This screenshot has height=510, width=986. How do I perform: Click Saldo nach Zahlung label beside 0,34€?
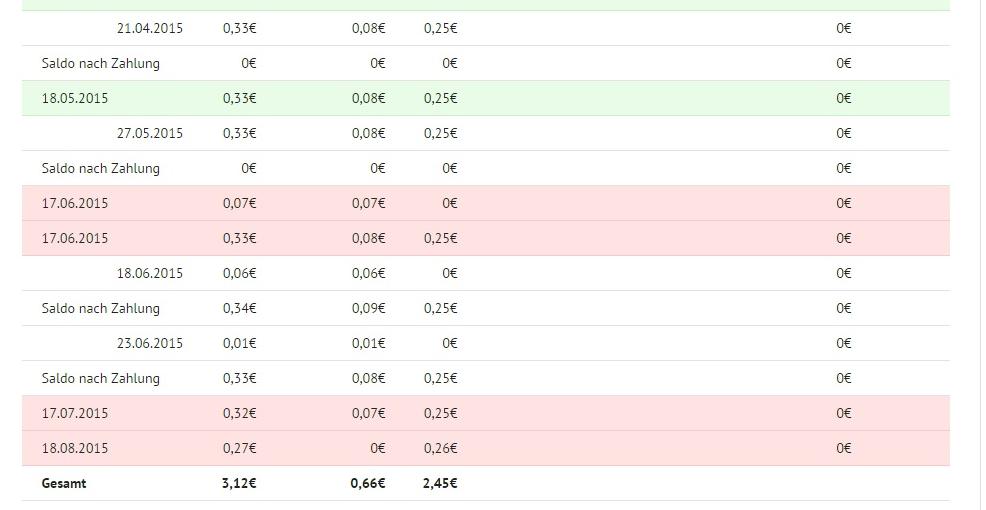pyautogui.click(x=100, y=308)
